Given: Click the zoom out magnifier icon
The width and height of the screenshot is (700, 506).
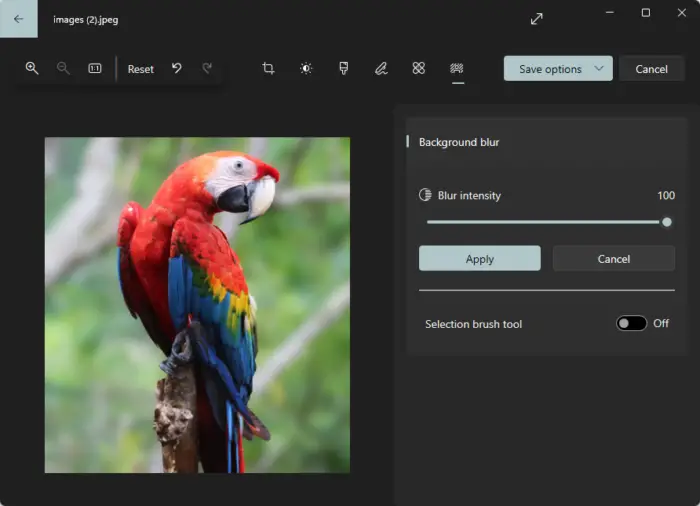Looking at the screenshot, I should pyautogui.click(x=63, y=68).
